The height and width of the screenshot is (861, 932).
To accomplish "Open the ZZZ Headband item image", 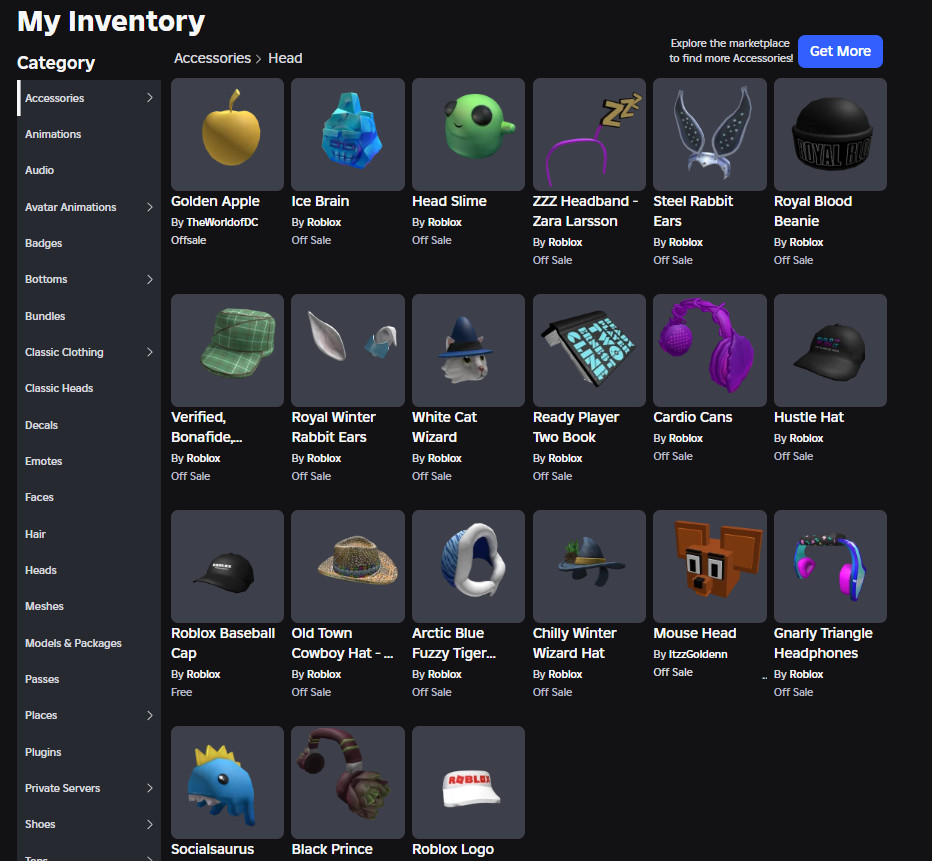I will coord(589,134).
